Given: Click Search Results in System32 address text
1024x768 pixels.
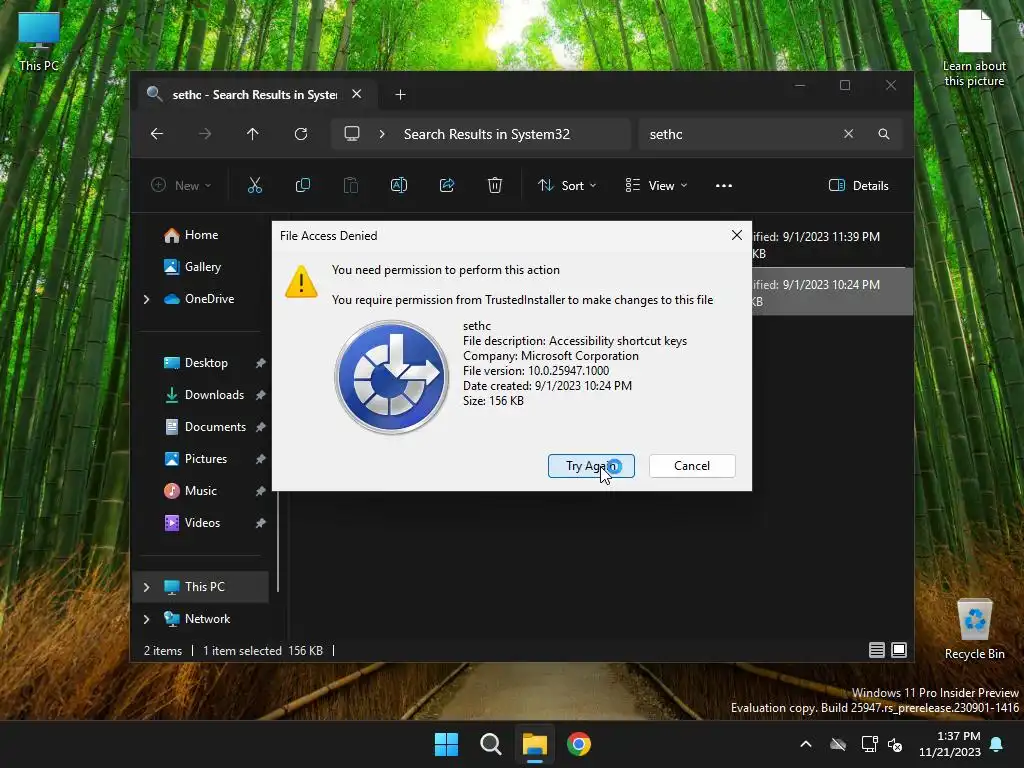Looking at the screenshot, I should click(487, 134).
